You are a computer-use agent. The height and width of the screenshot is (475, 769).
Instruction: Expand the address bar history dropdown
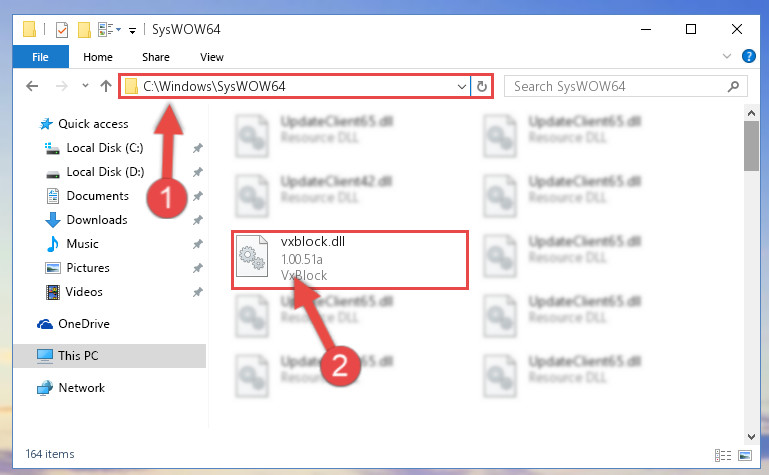(461, 87)
